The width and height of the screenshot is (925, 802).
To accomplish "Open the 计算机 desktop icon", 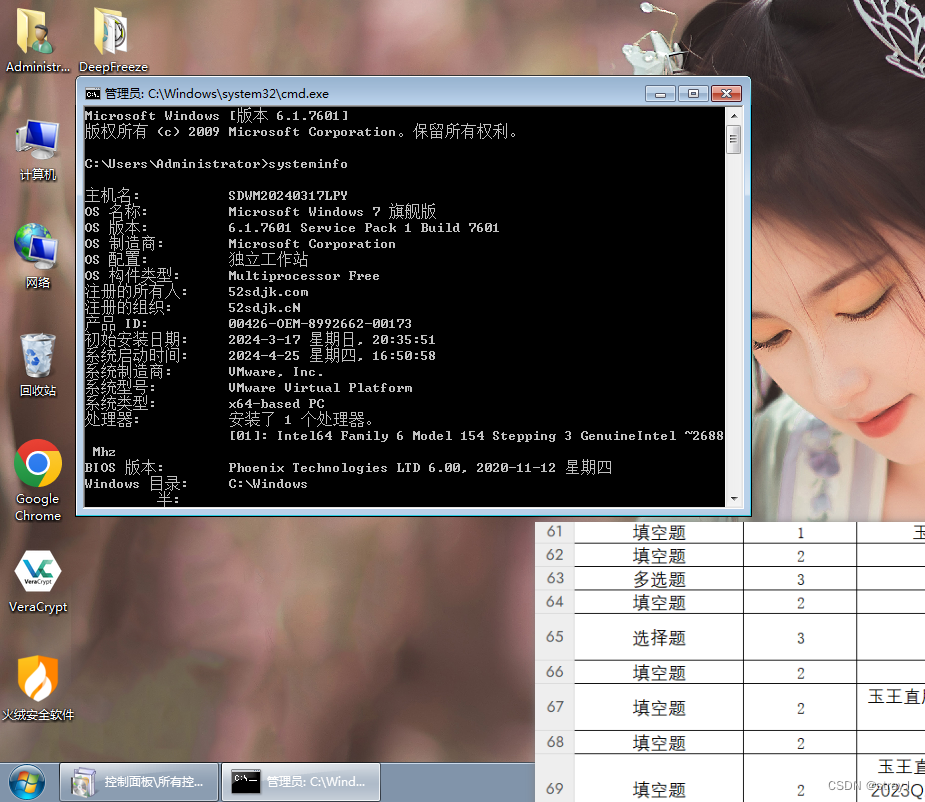I will pos(38,150).
